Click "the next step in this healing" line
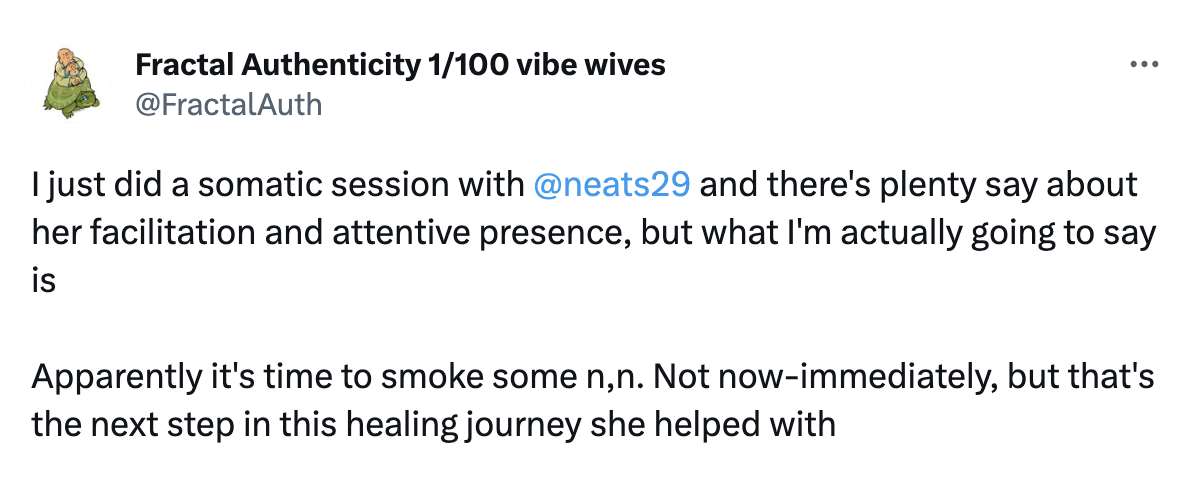1194x484 pixels. [x=433, y=425]
